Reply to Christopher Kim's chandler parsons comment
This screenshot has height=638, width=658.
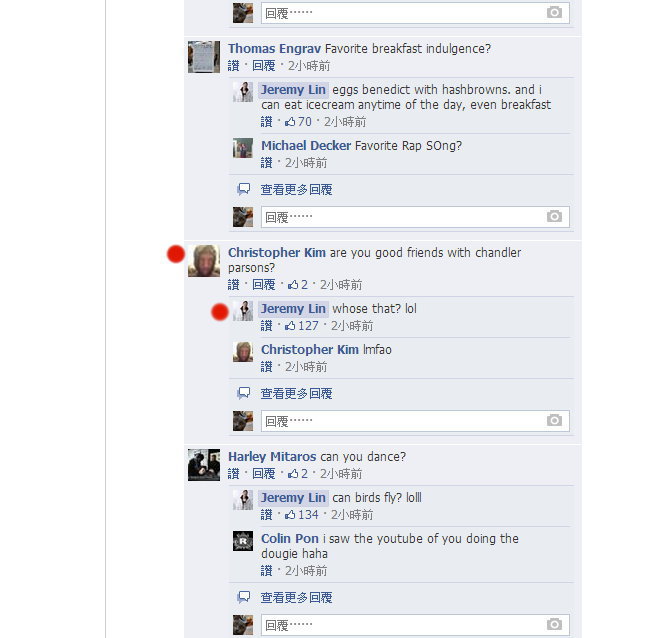click(264, 285)
